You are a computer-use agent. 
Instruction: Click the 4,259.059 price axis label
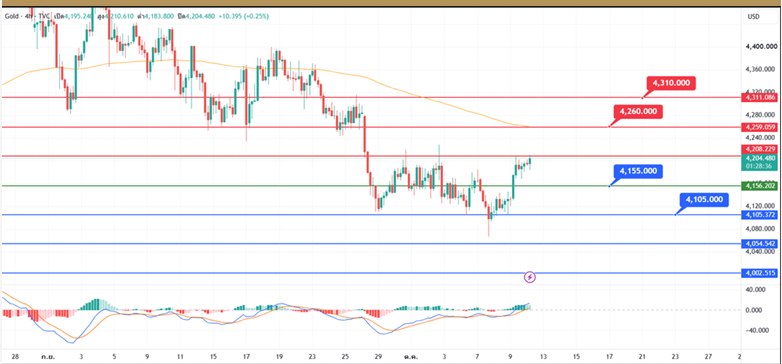coord(760,127)
